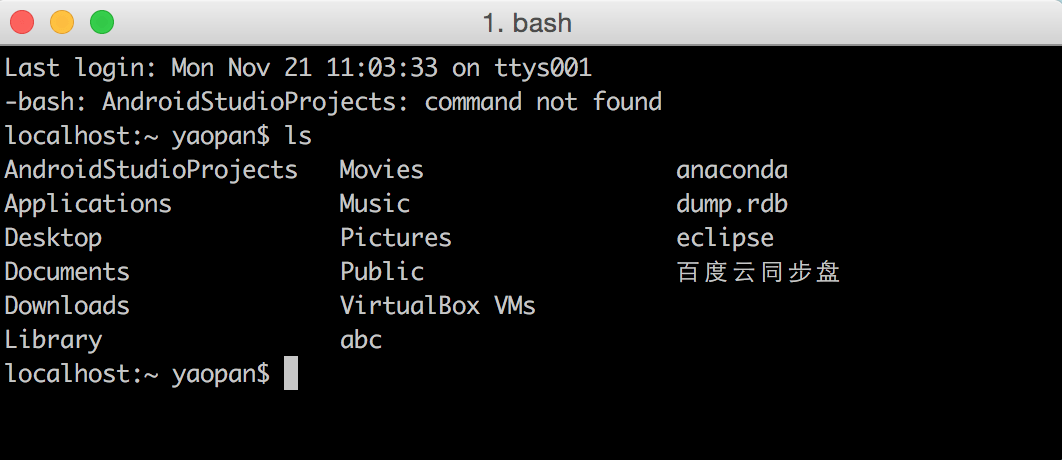Click the block cursor at the prompt
Screen dimensions: 1062x460
pyautogui.click(x=291, y=374)
